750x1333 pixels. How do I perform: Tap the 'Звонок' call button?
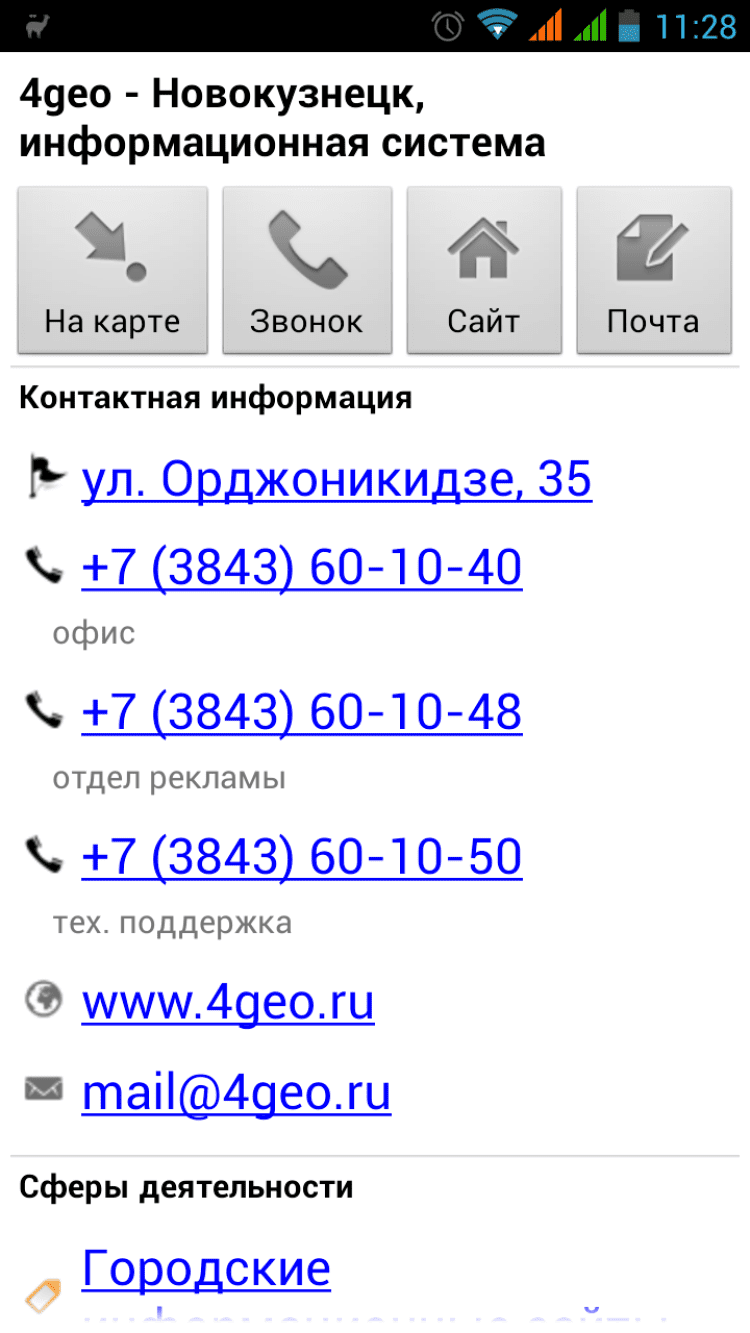[307, 270]
